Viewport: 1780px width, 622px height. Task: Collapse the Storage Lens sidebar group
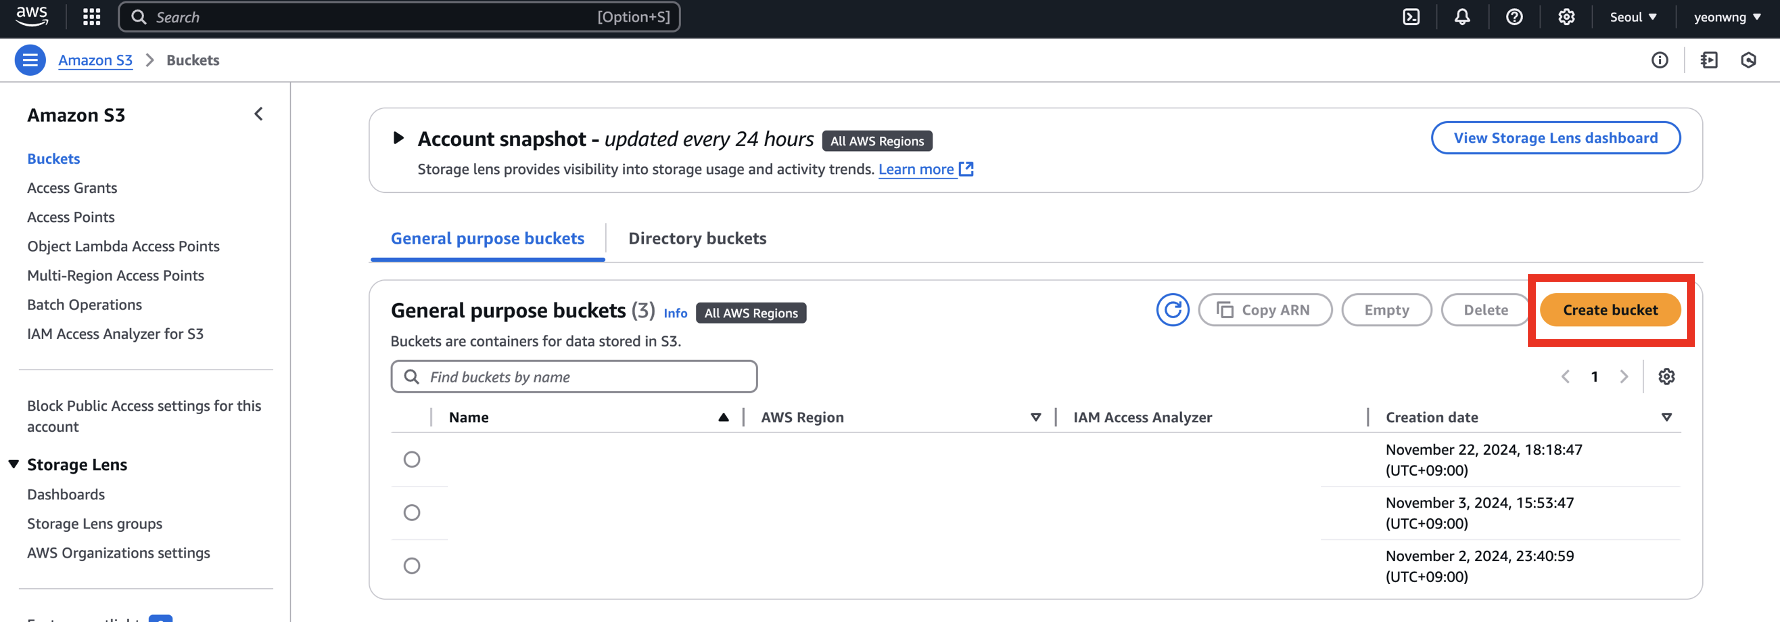click(14, 464)
